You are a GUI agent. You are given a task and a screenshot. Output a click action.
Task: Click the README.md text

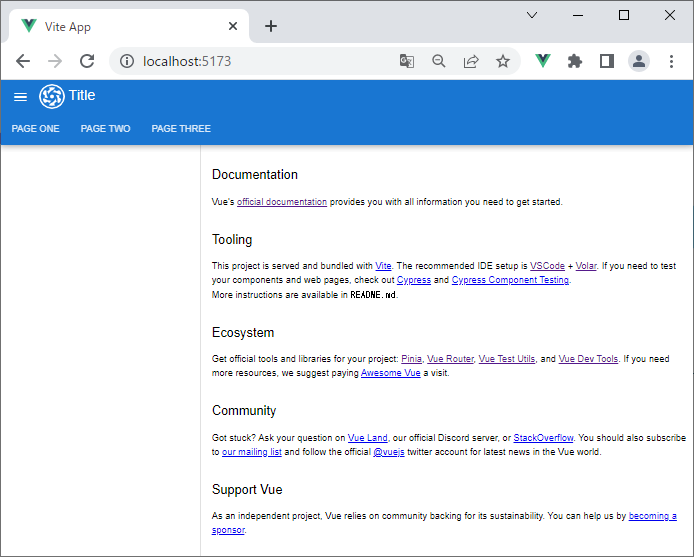click(x=373, y=295)
